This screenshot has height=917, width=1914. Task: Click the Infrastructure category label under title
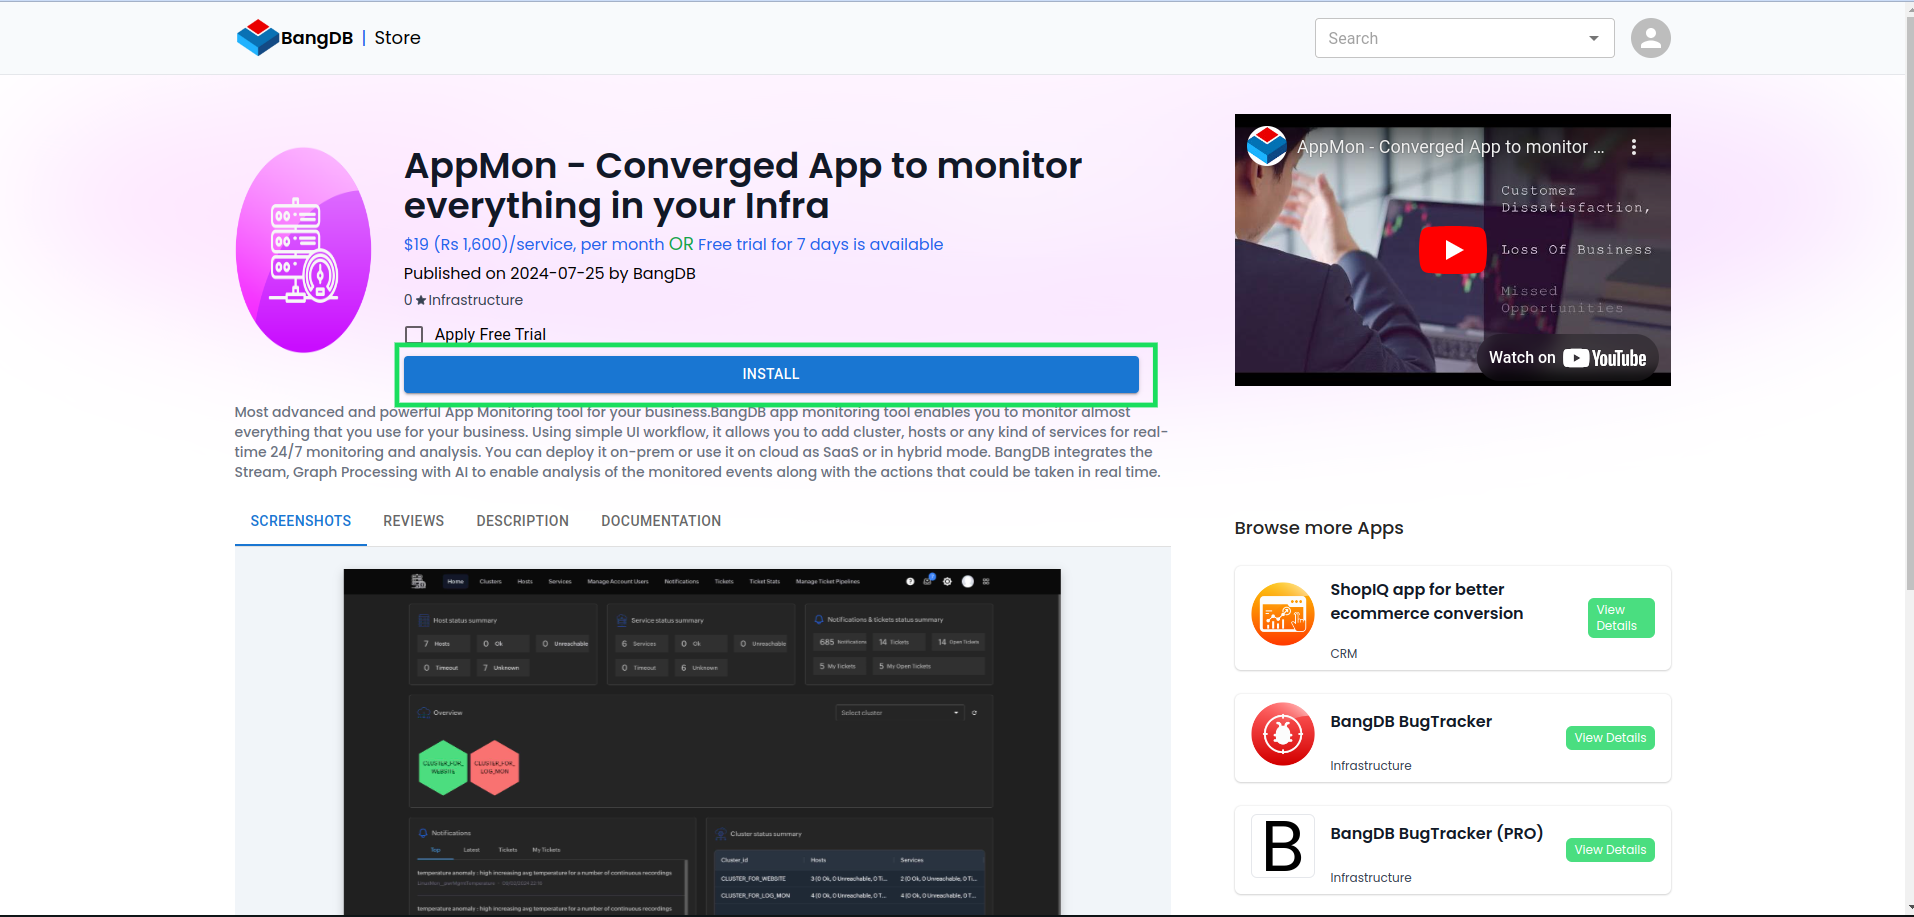(x=476, y=300)
